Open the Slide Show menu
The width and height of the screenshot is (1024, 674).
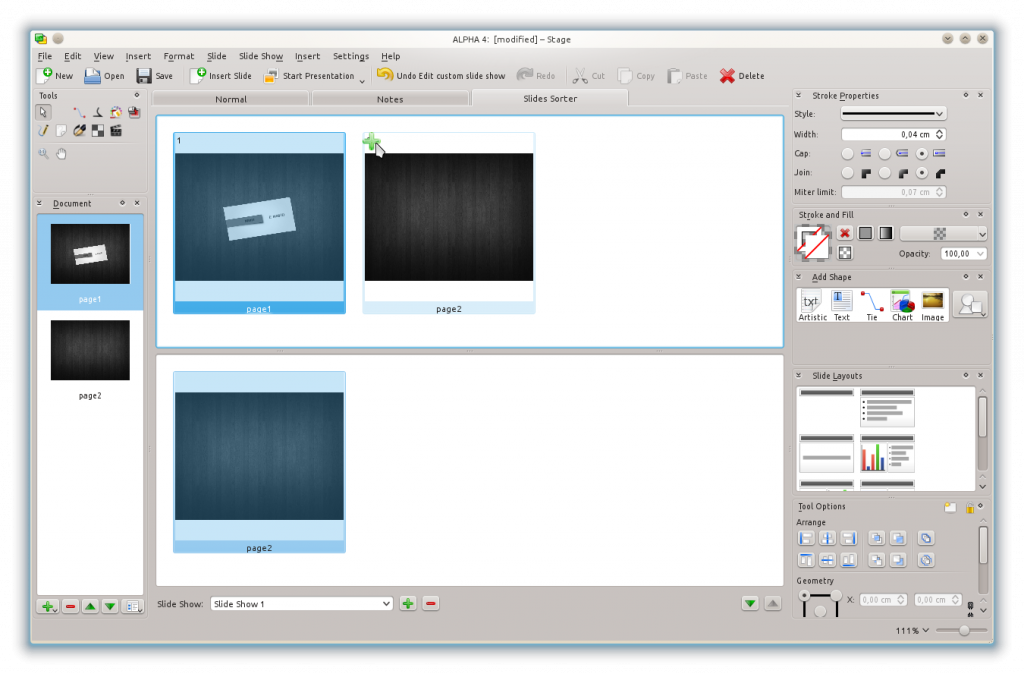(x=261, y=56)
